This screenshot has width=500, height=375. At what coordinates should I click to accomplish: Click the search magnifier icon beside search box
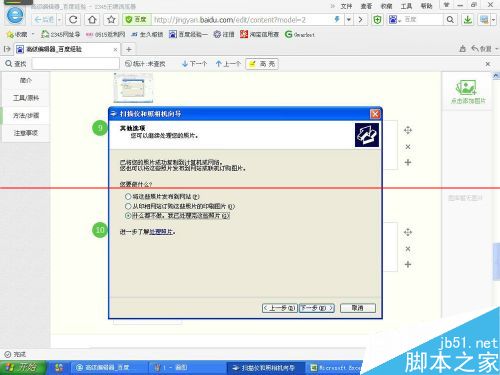(450, 20)
